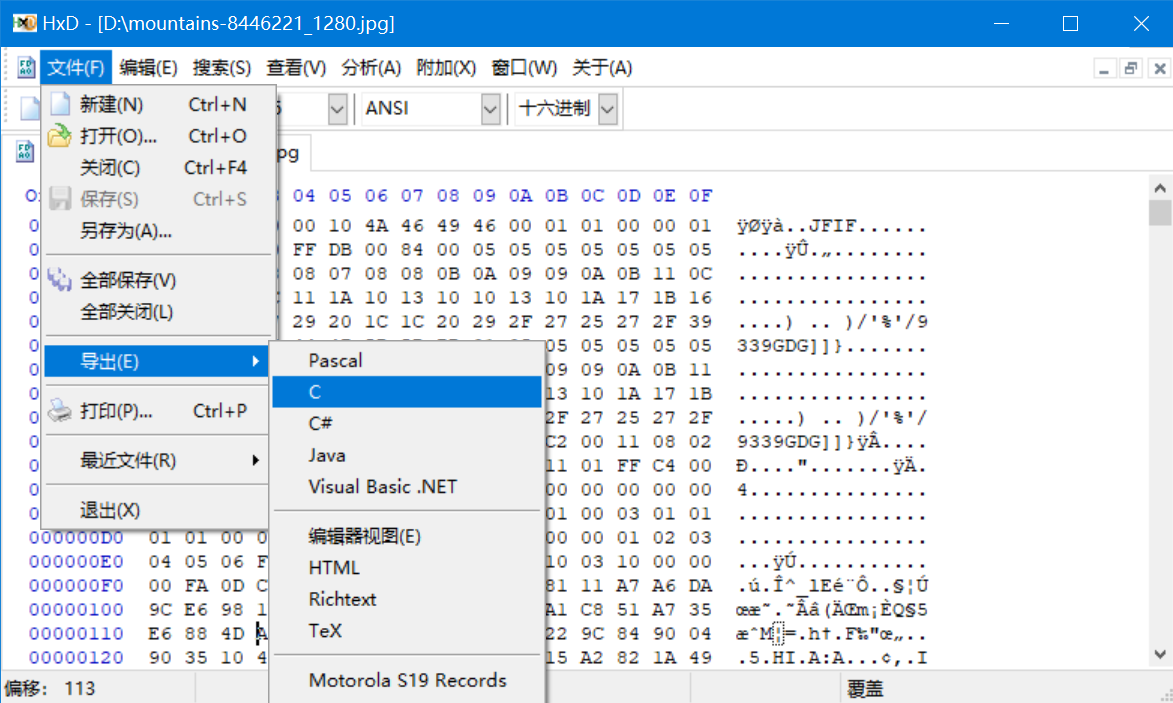The image size is (1173, 703).
Task: Click the Save All icon in menu
Action: tap(61, 280)
